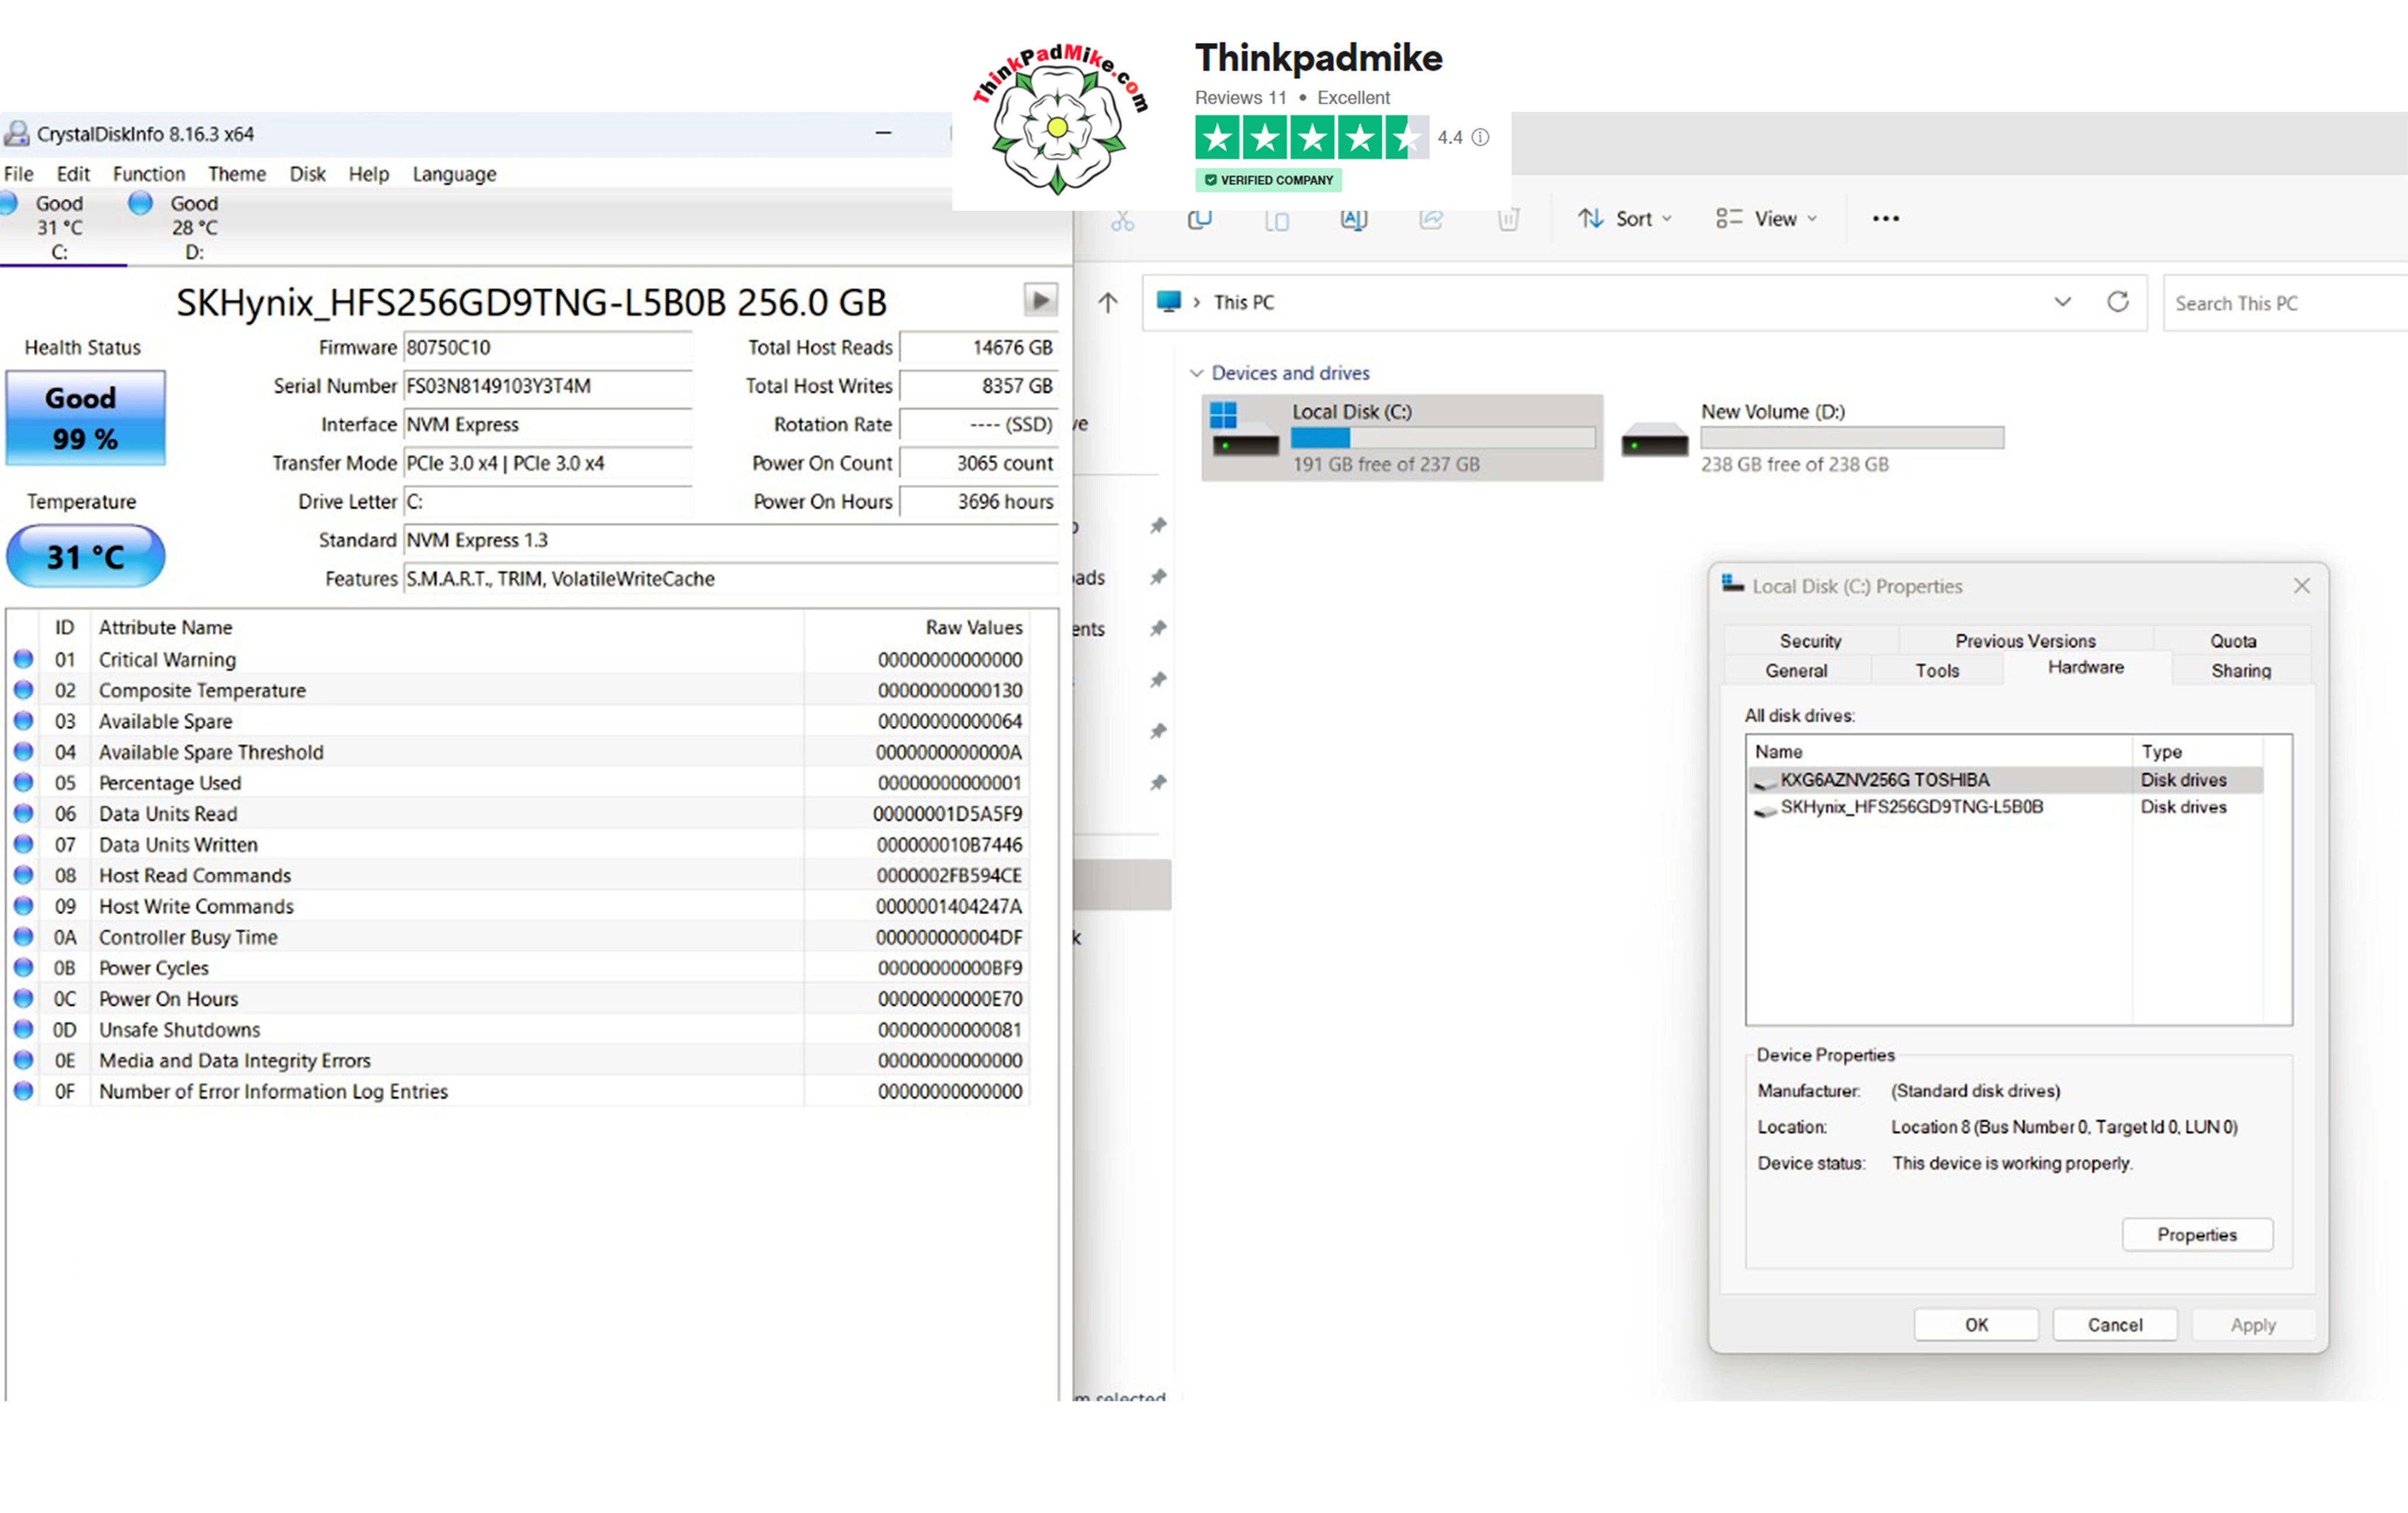The height and width of the screenshot is (1513, 2408).
Task: Click the pin icon beside the 'ents' folder
Action: tap(1158, 628)
